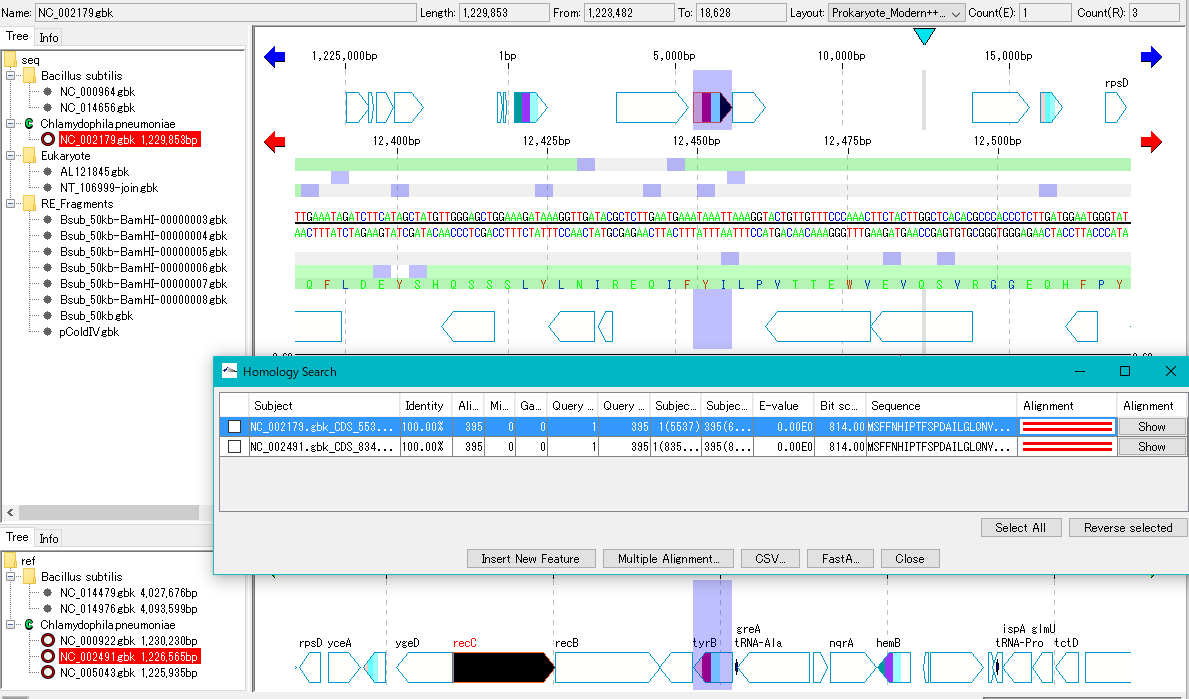
Task: Click the Insert New Feature button
Action: click(x=531, y=559)
